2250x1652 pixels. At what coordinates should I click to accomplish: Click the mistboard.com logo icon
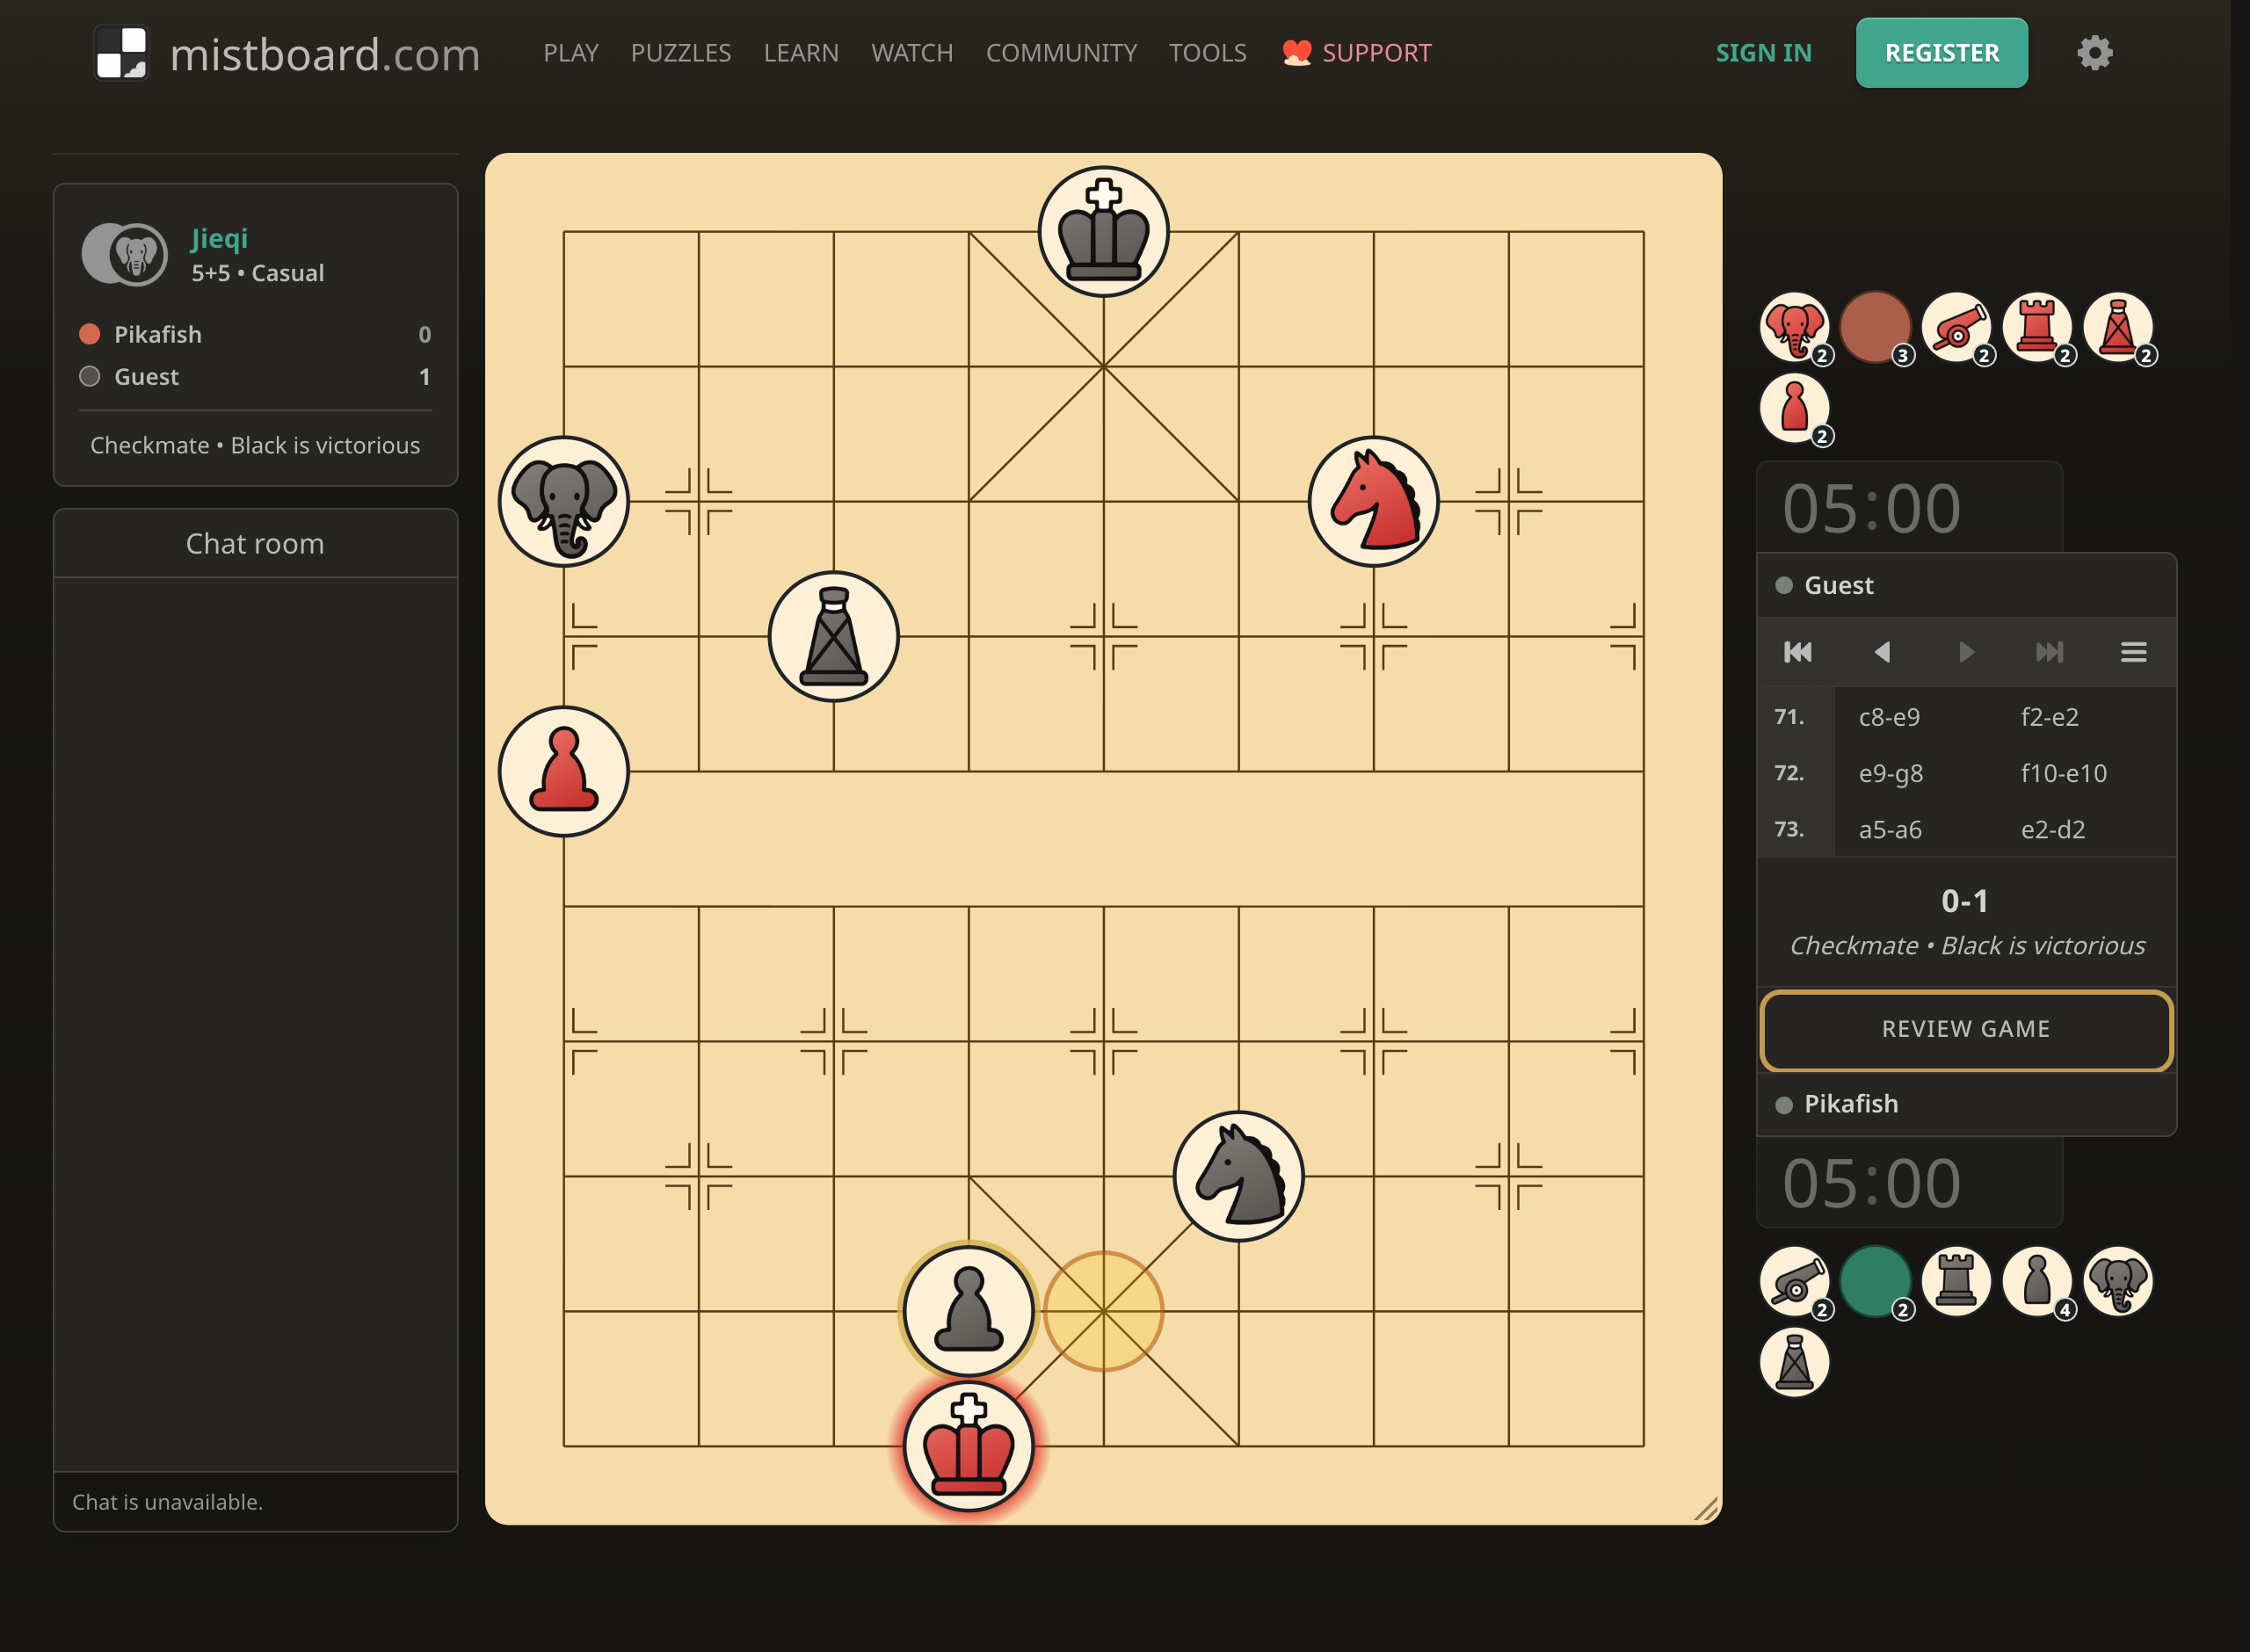coord(121,52)
